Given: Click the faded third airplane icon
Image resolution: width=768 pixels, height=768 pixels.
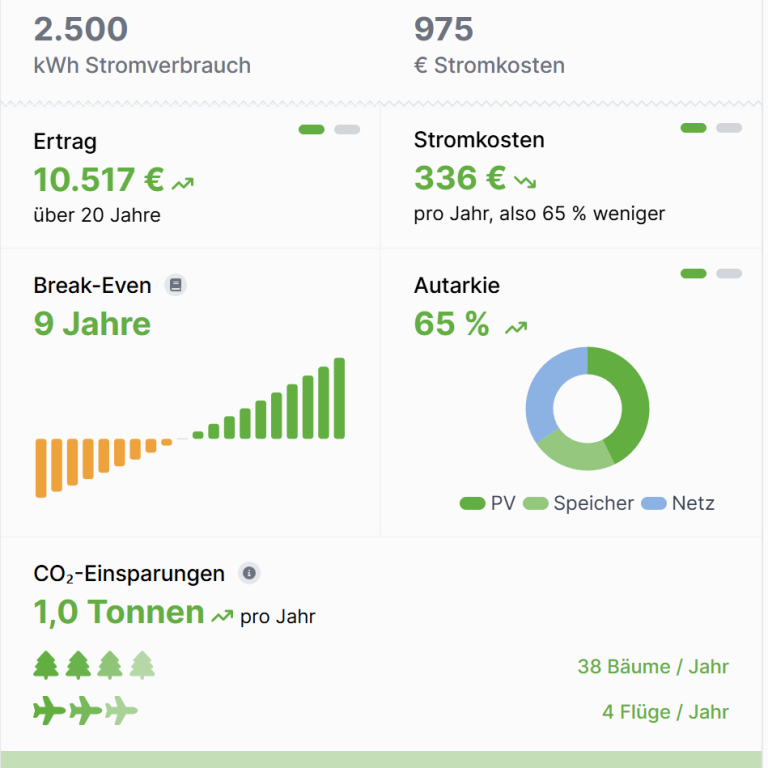Looking at the screenshot, I should [x=121, y=710].
